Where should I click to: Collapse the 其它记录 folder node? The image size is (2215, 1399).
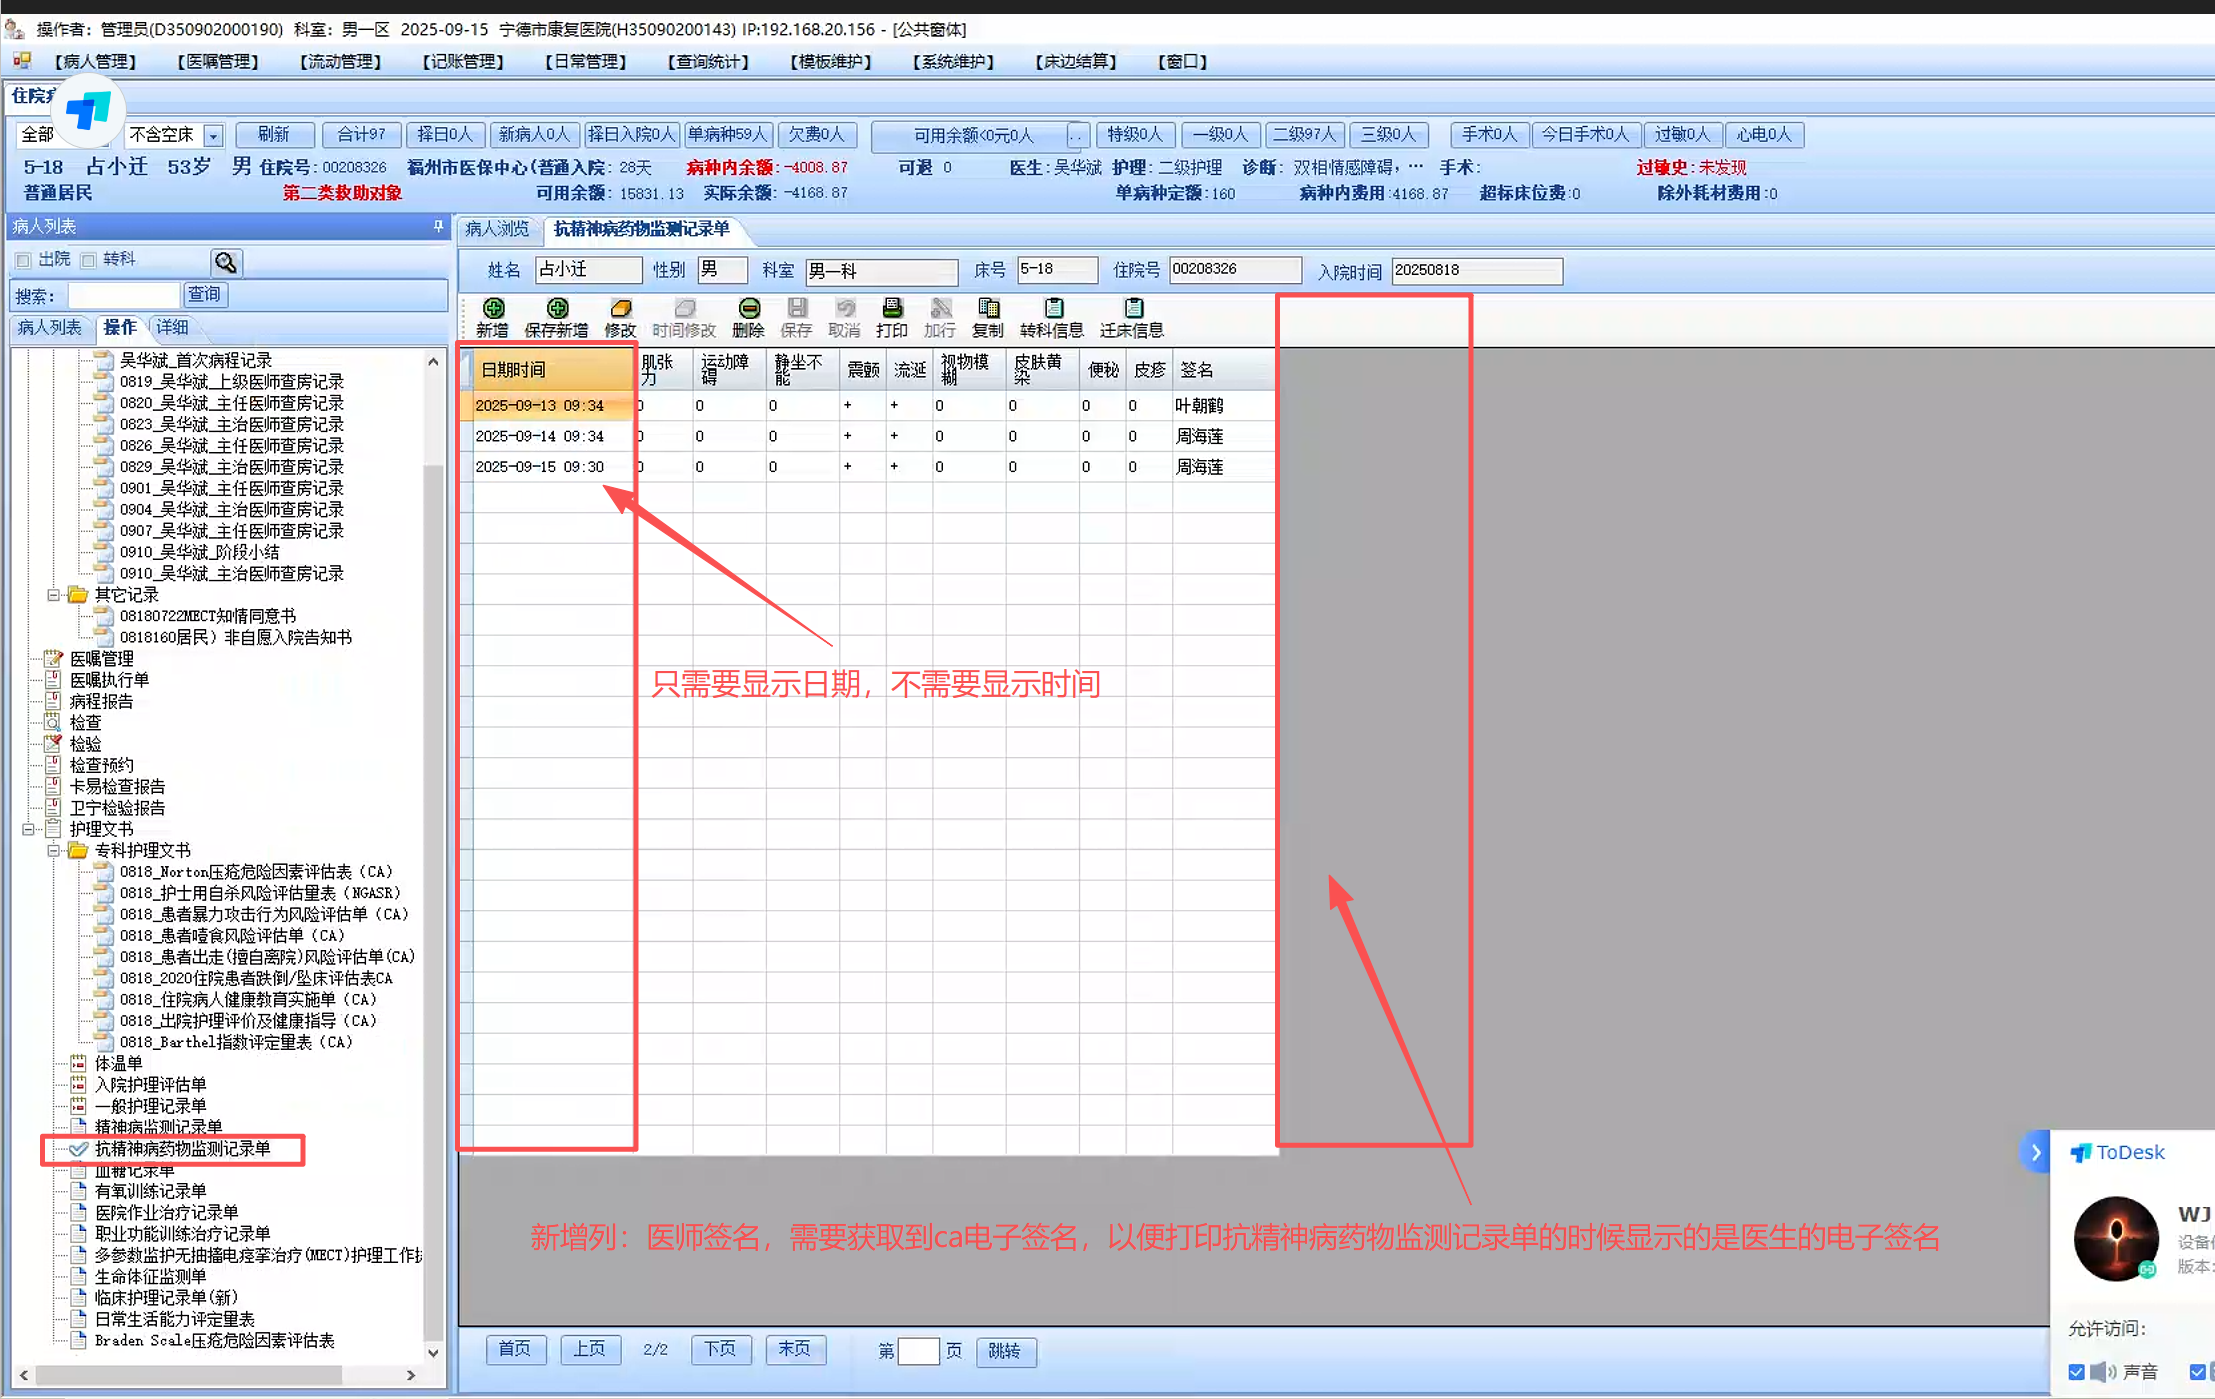[x=54, y=595]
